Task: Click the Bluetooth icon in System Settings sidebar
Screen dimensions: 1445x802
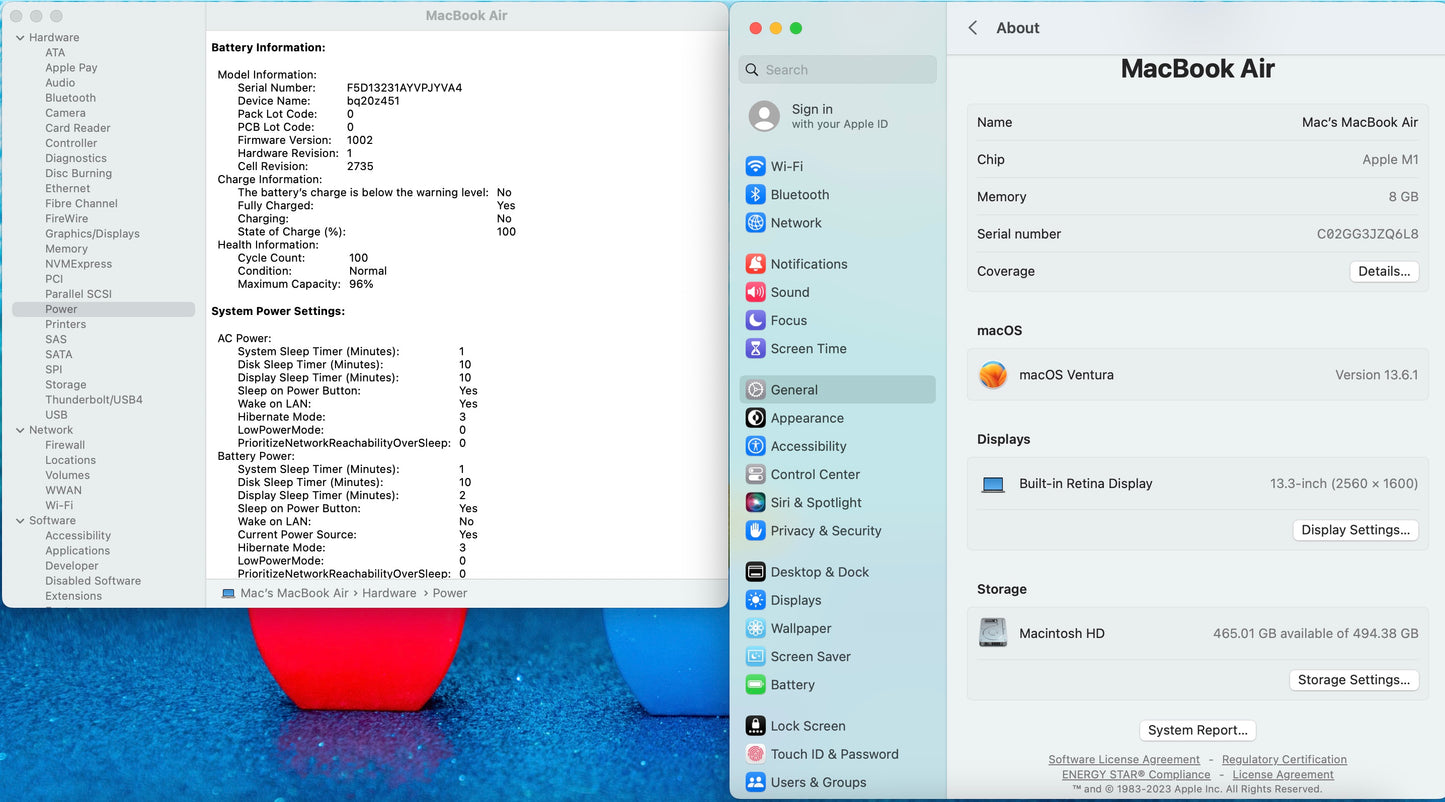Action: point(755,194)
